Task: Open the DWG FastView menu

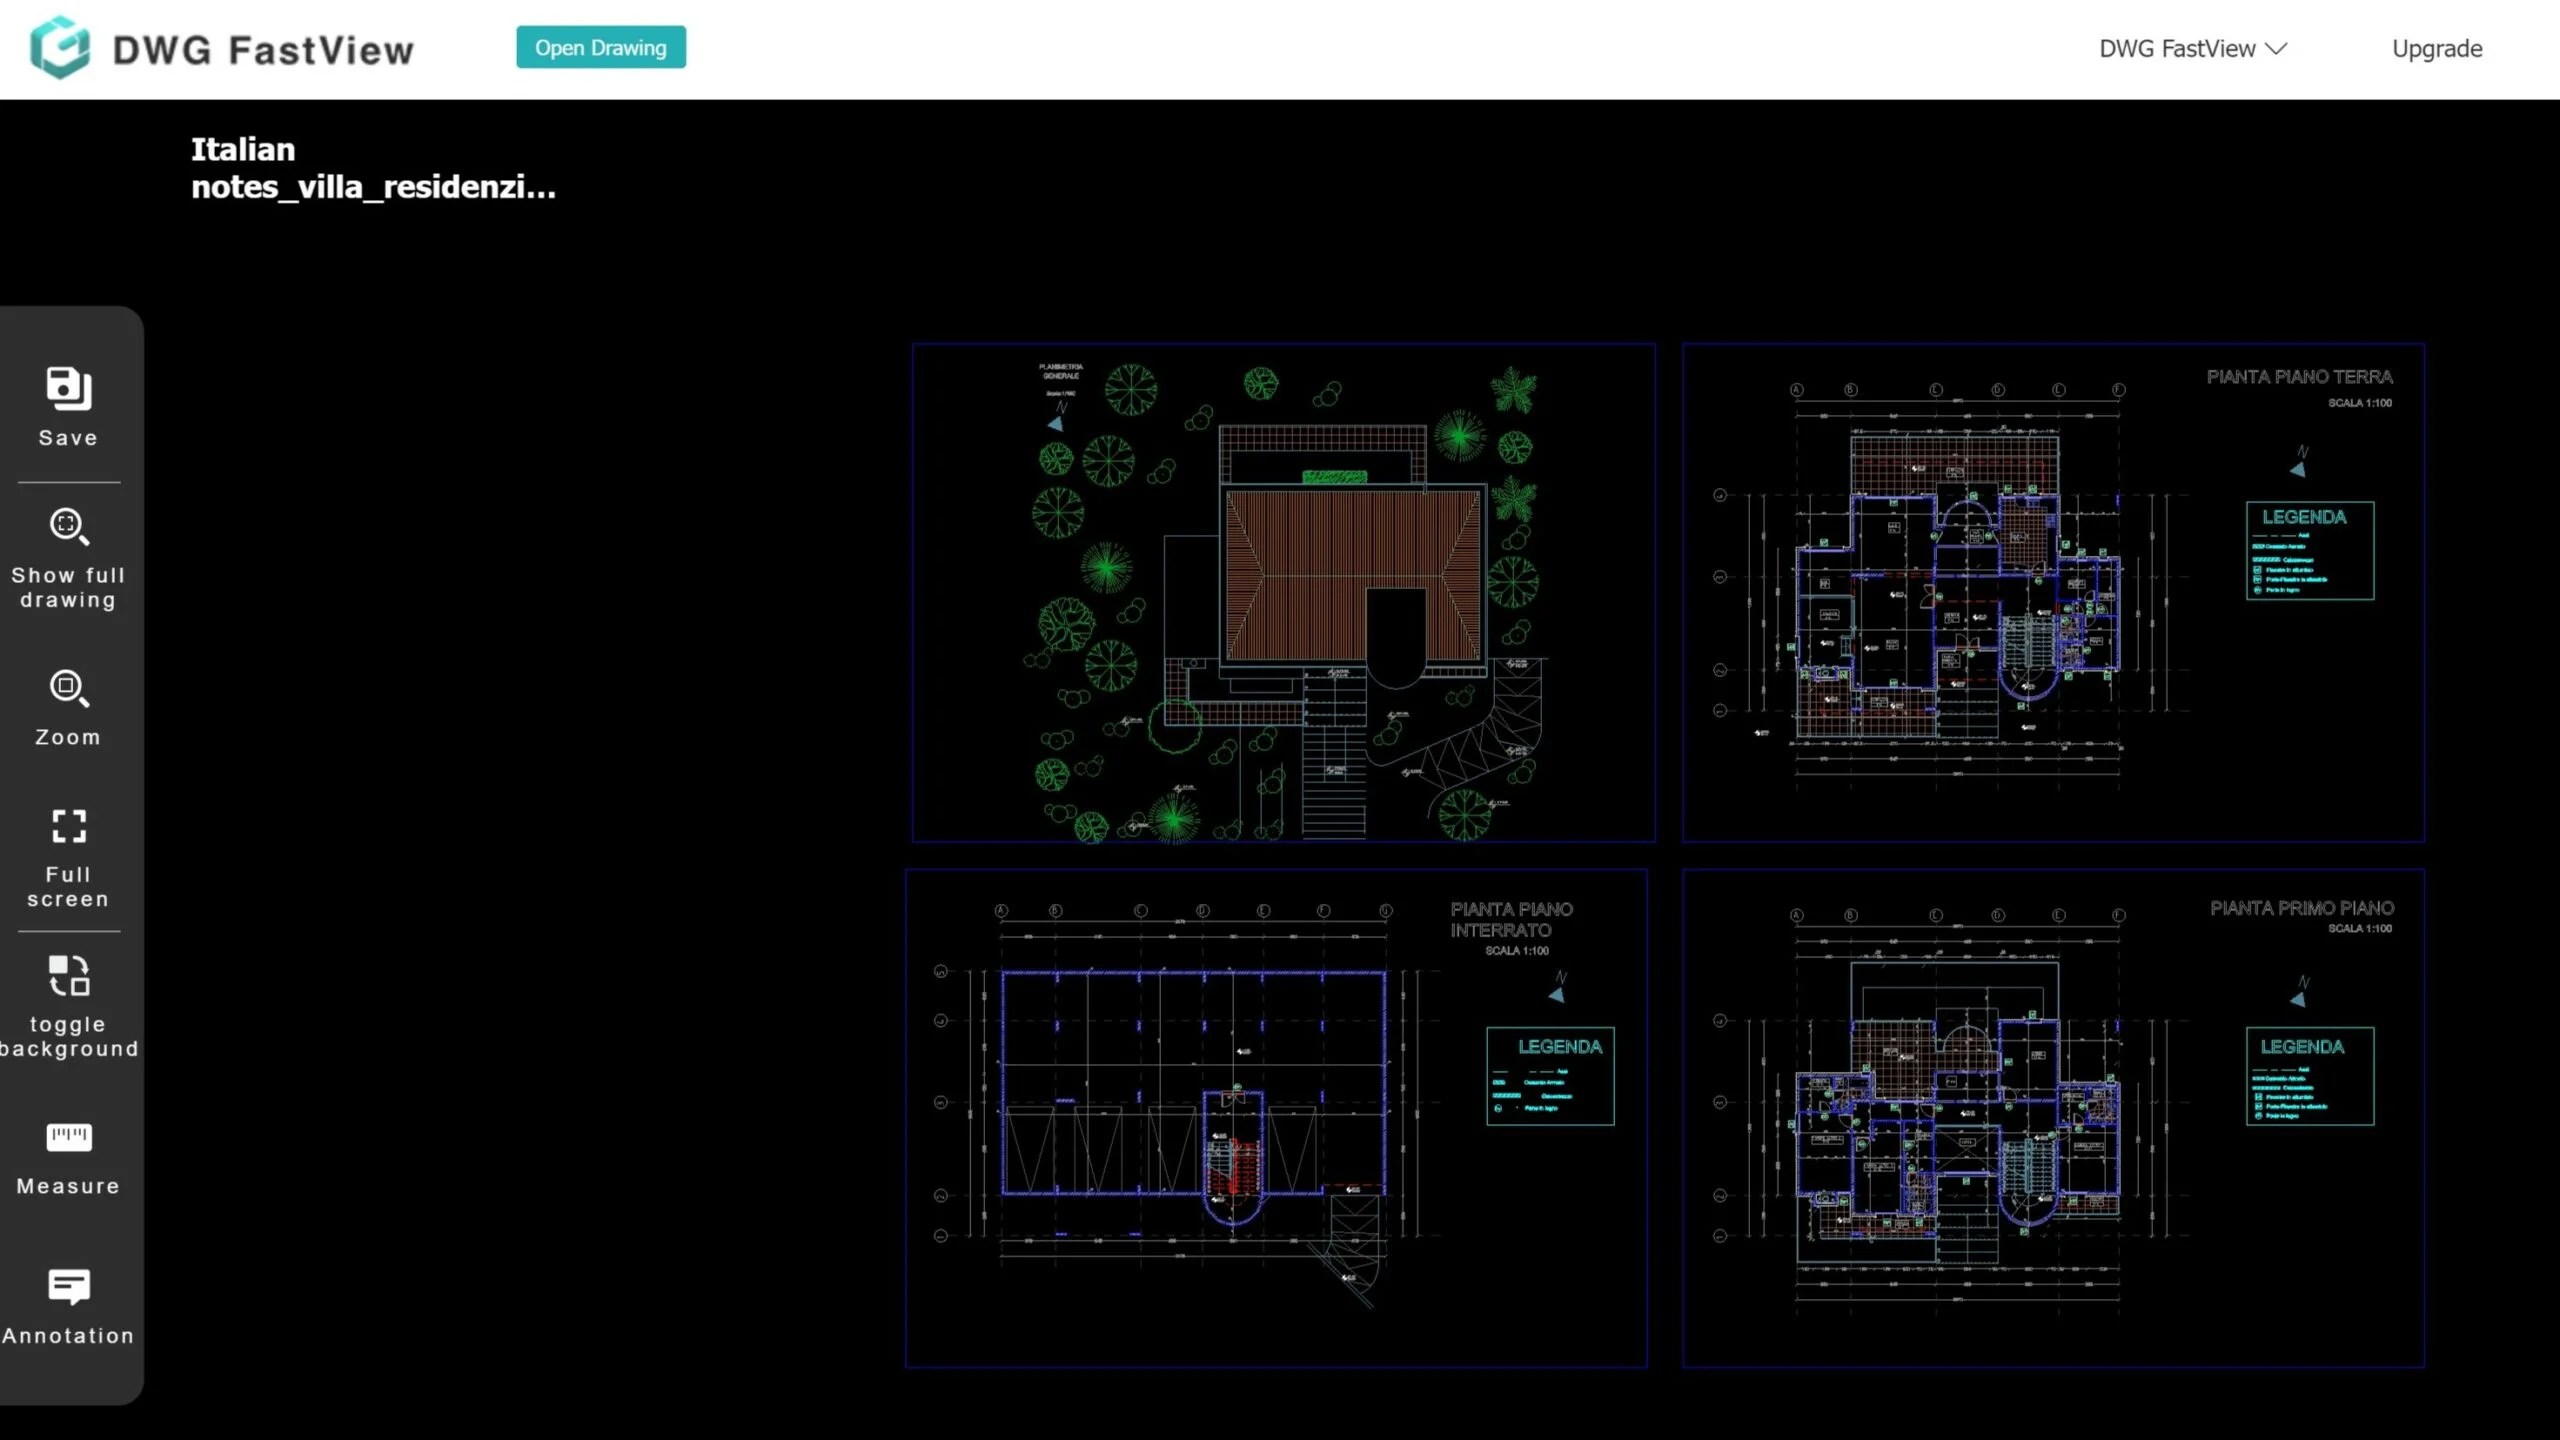Action: click(x=2190, y=48)
